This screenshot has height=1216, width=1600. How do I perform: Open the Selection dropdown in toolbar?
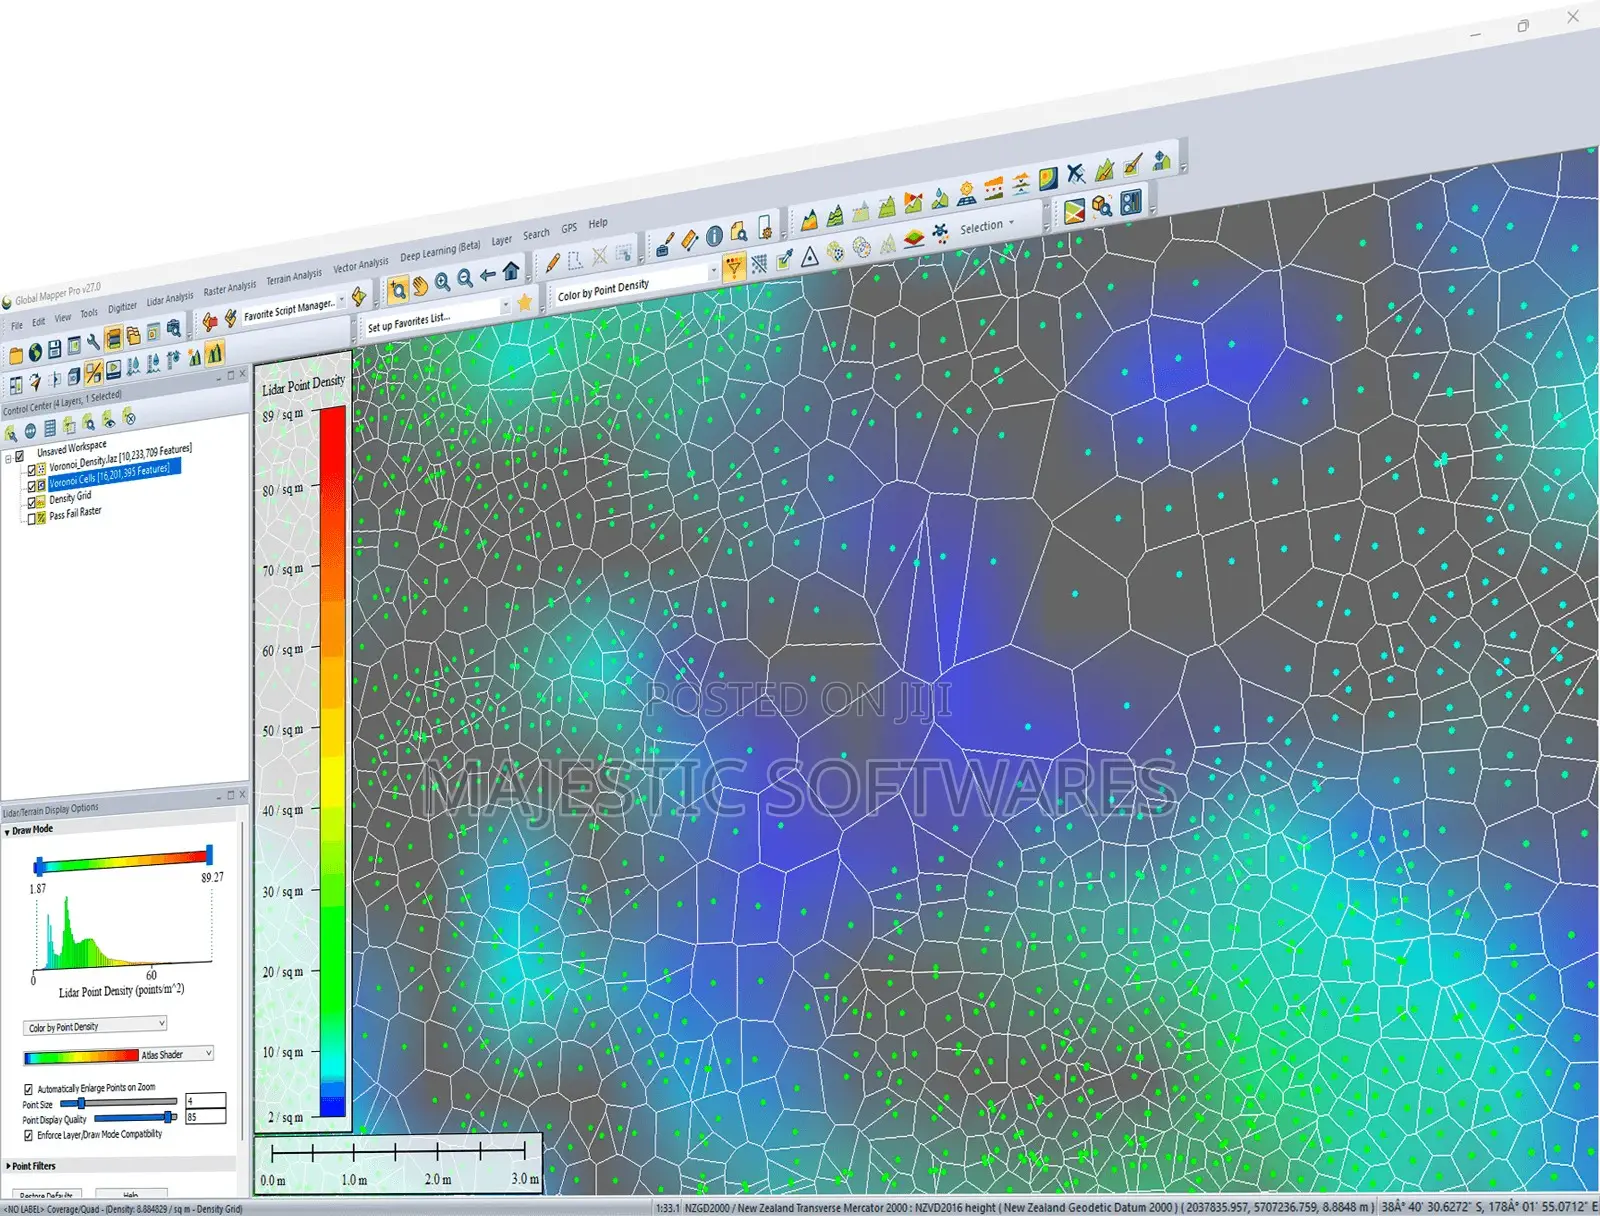tap(987, 226)
